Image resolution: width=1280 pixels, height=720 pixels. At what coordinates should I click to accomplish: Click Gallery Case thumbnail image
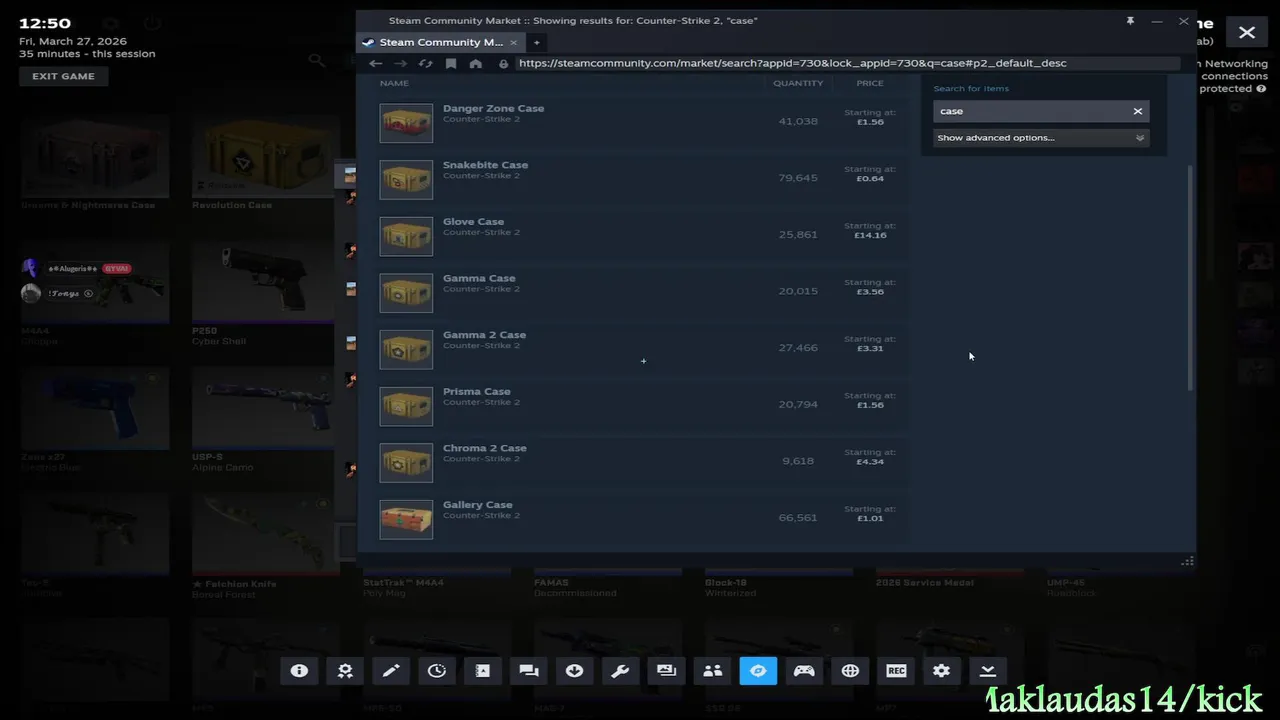pyautogui.click(x=406, y=520)
